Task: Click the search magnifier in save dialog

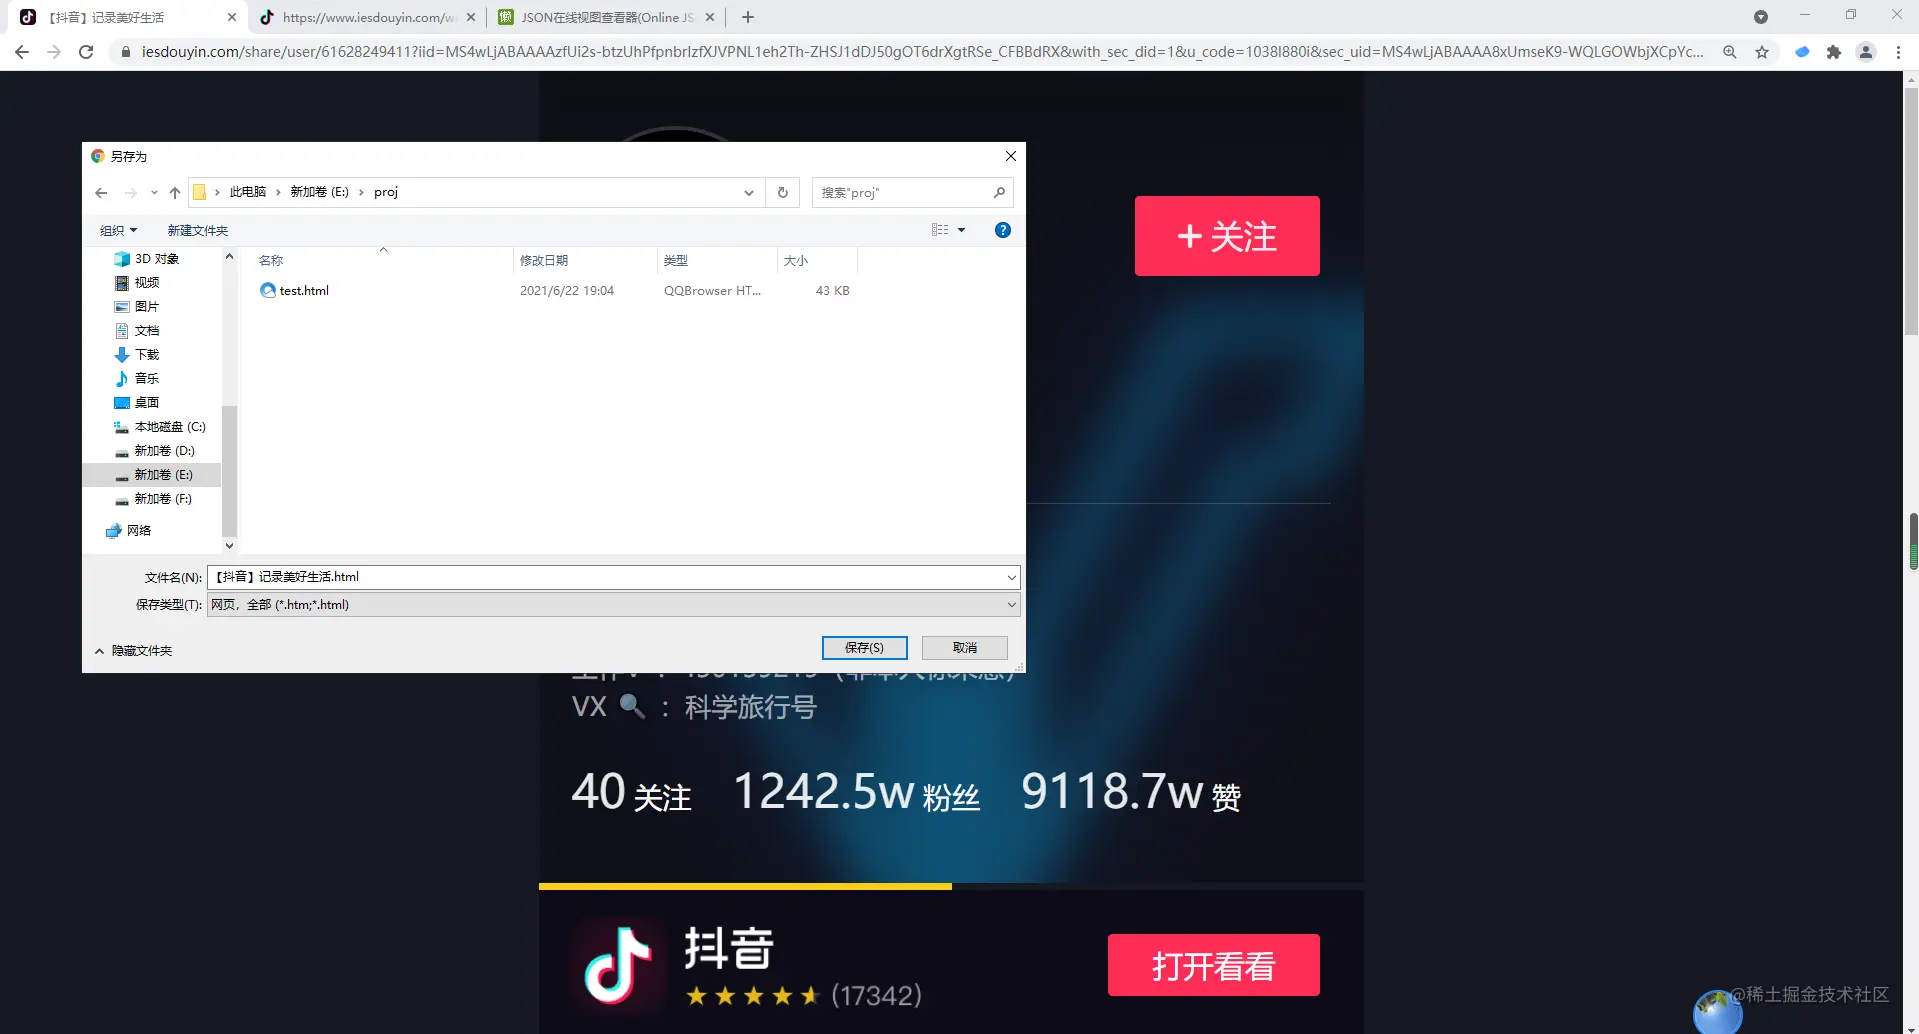Action: coord(999,193)
